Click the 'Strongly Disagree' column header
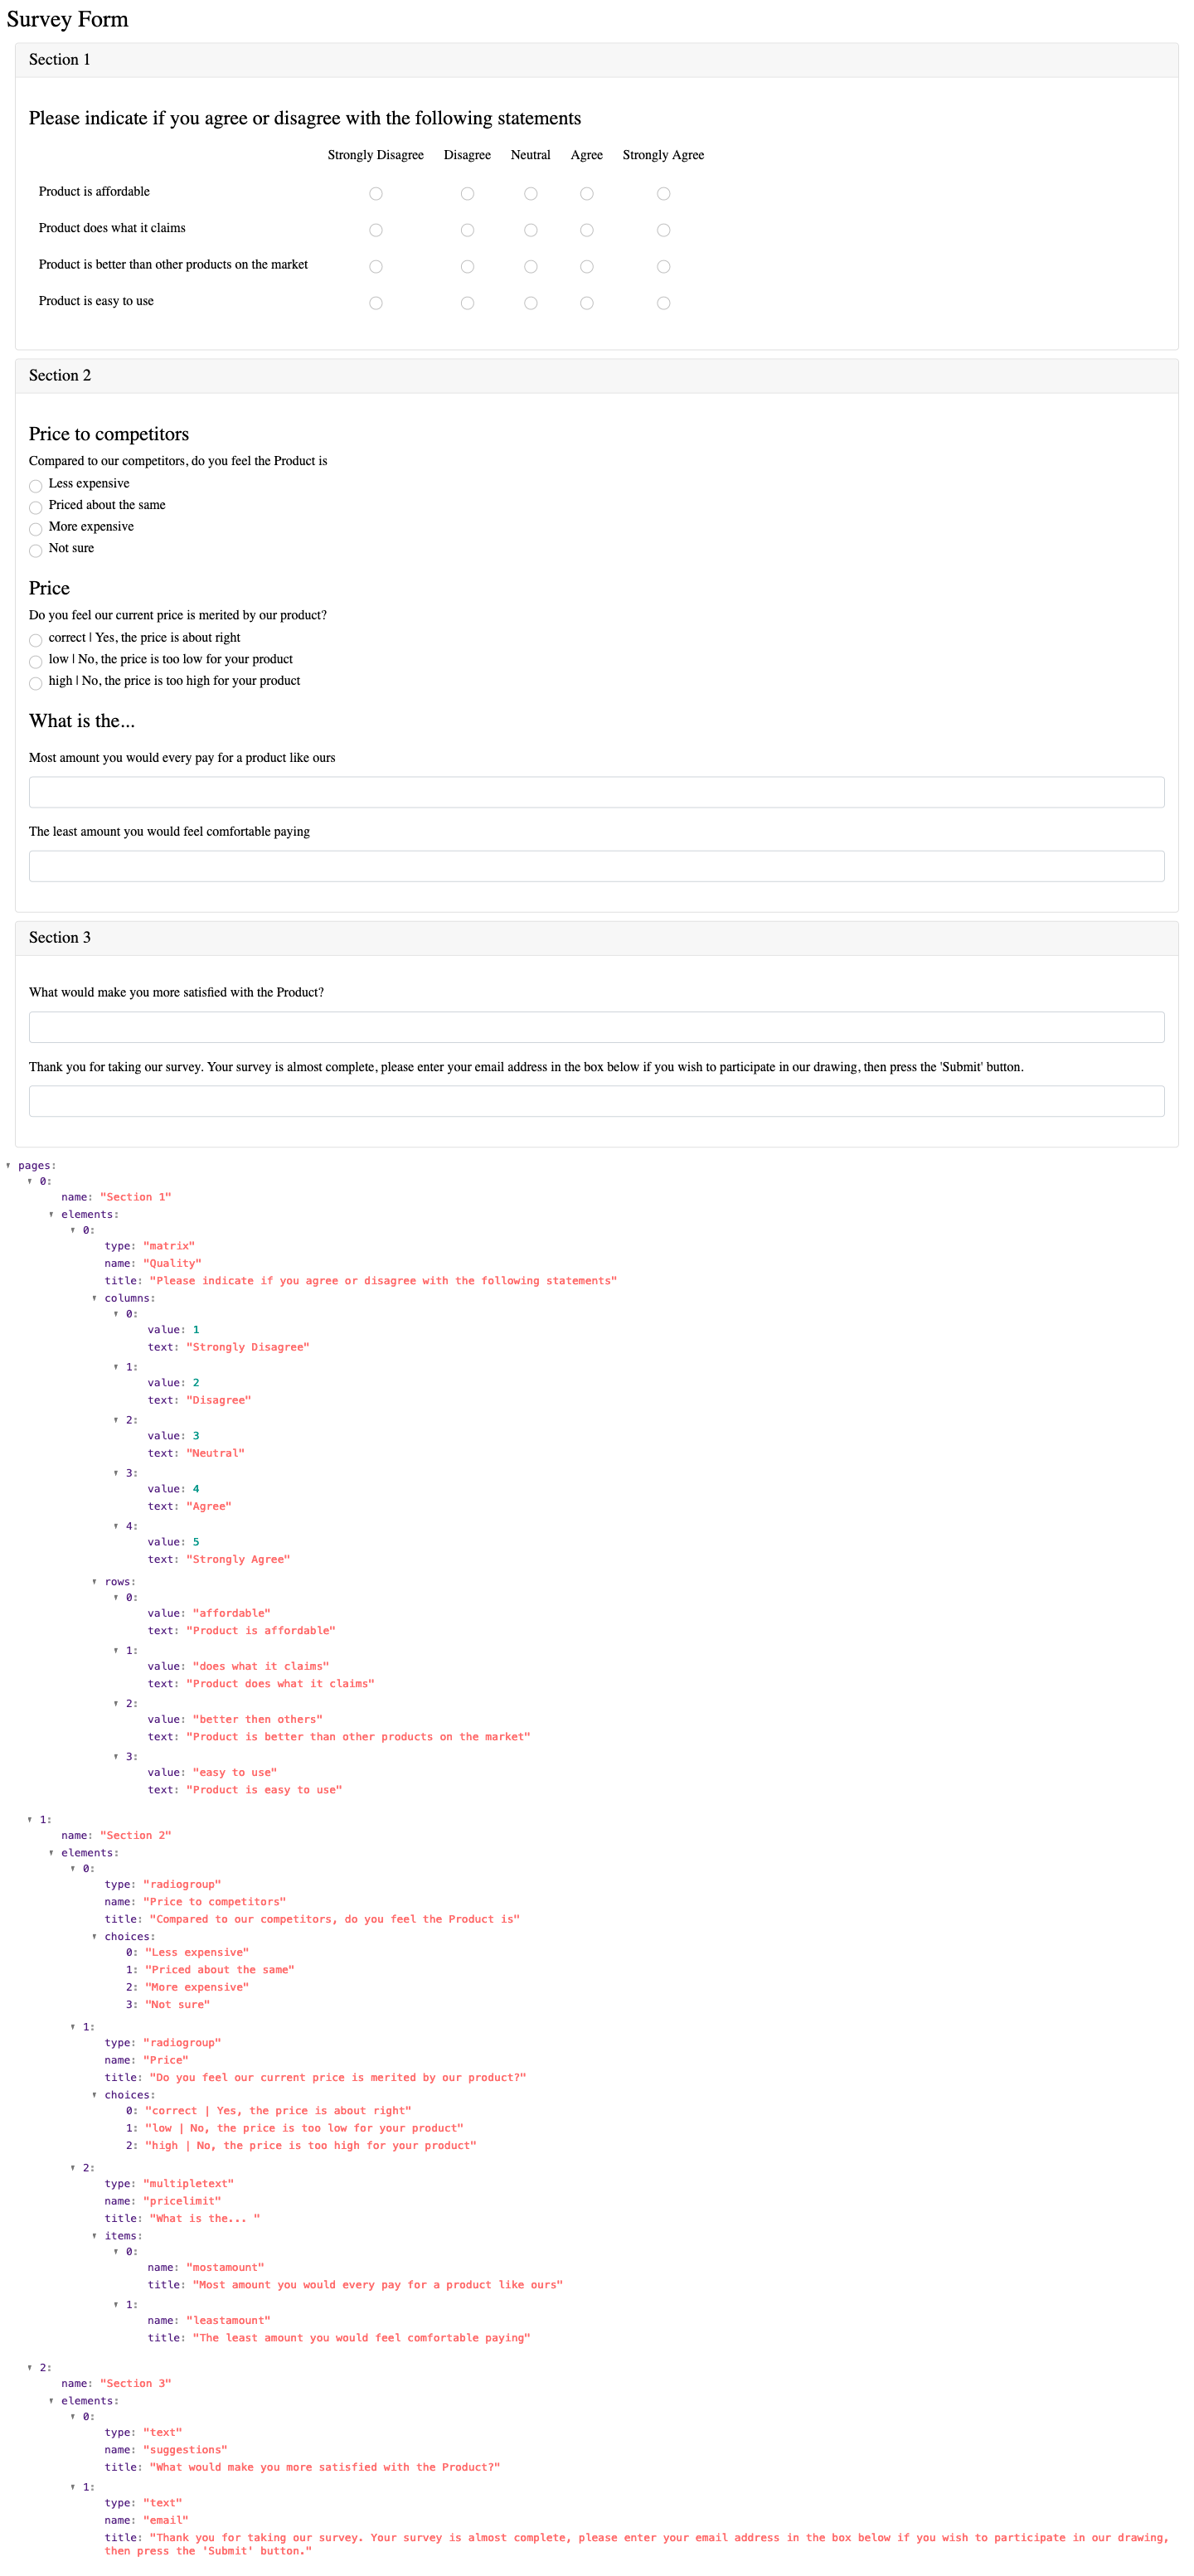 [376, 155]
